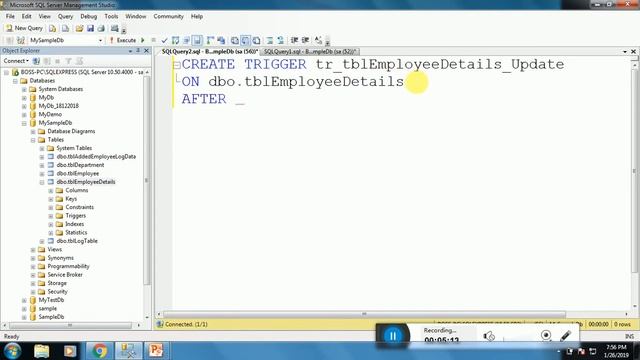This screenshot has width=640, height=360.
Task: Switch to the SQLQuery1.sql tab
Action: (x=310, y=51)
